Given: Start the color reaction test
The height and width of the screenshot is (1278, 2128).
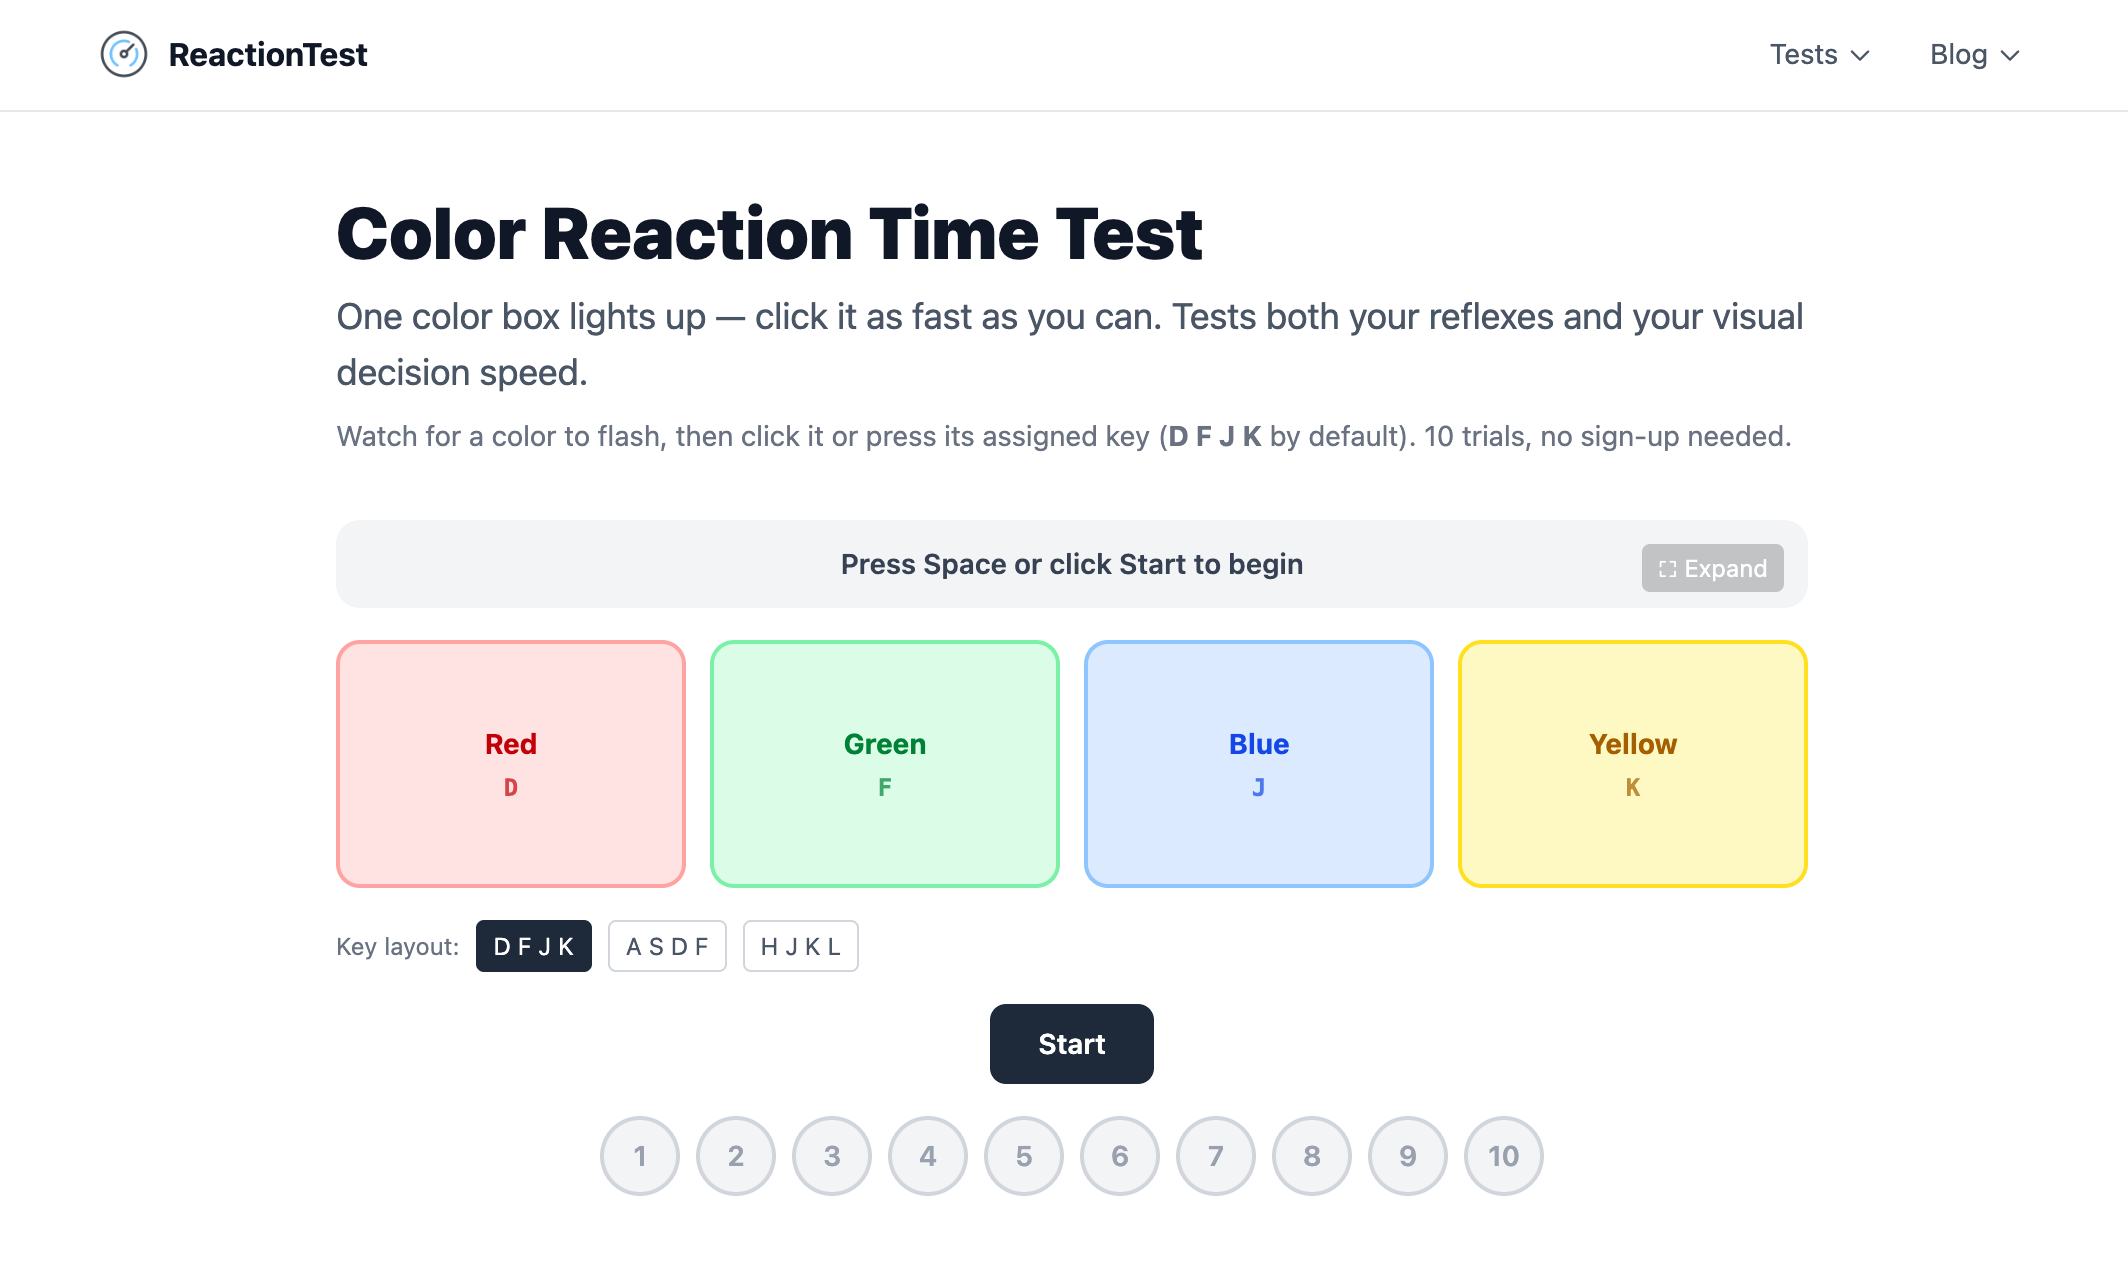Looking at the screenshot, I should pyautogui.click(x=1072, y=1044).
